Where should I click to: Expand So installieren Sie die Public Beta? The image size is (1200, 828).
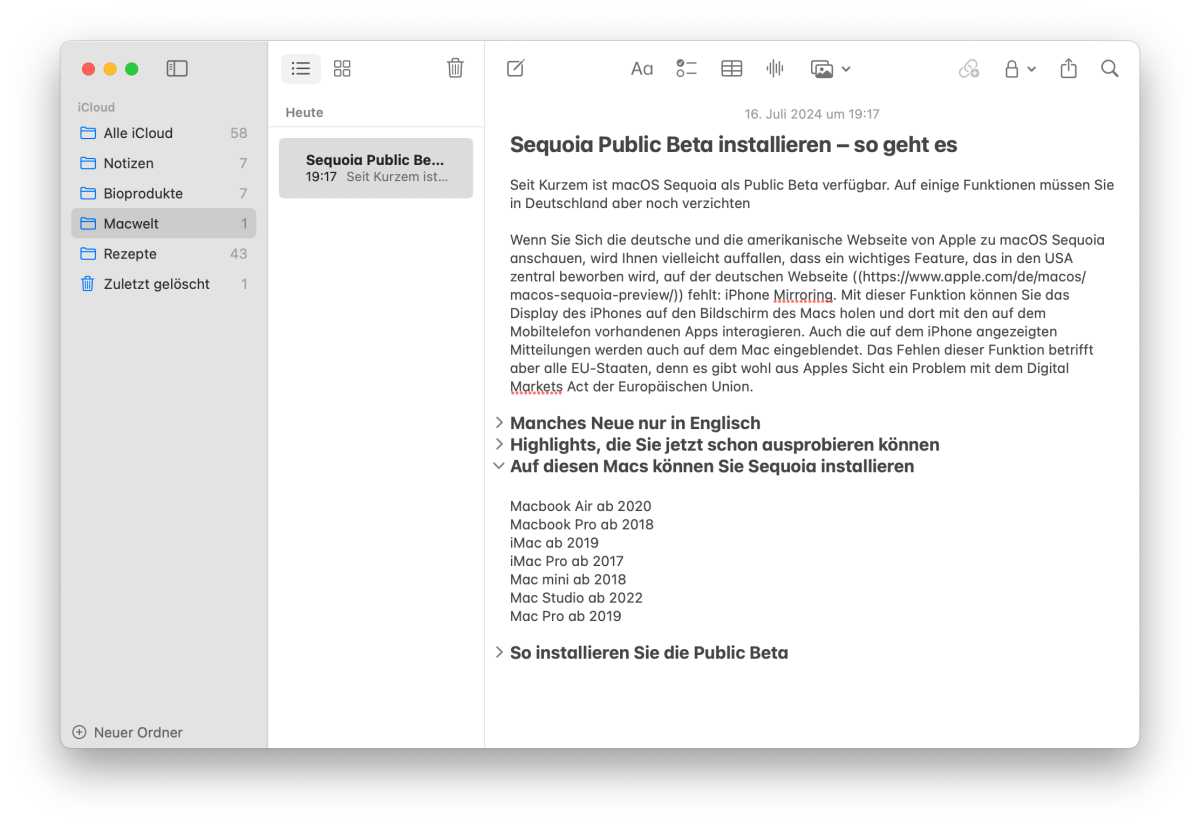499,652
